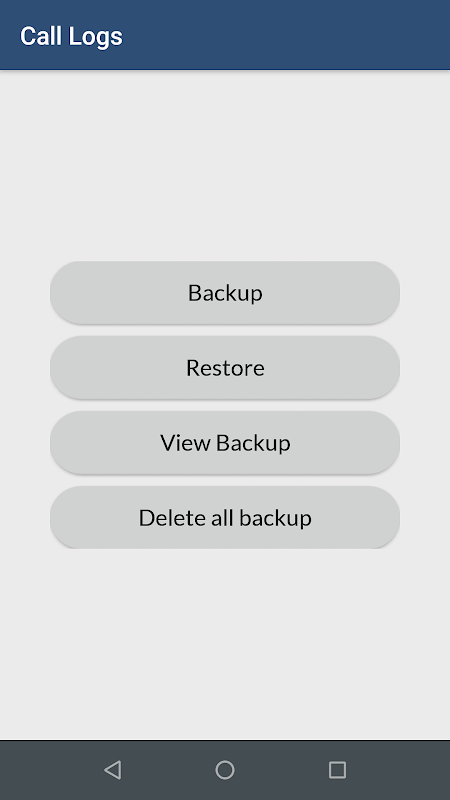Viewport: 450px width, 800px height.
Task: Open recent apps via square icon
Action: (x=337, y=769)
